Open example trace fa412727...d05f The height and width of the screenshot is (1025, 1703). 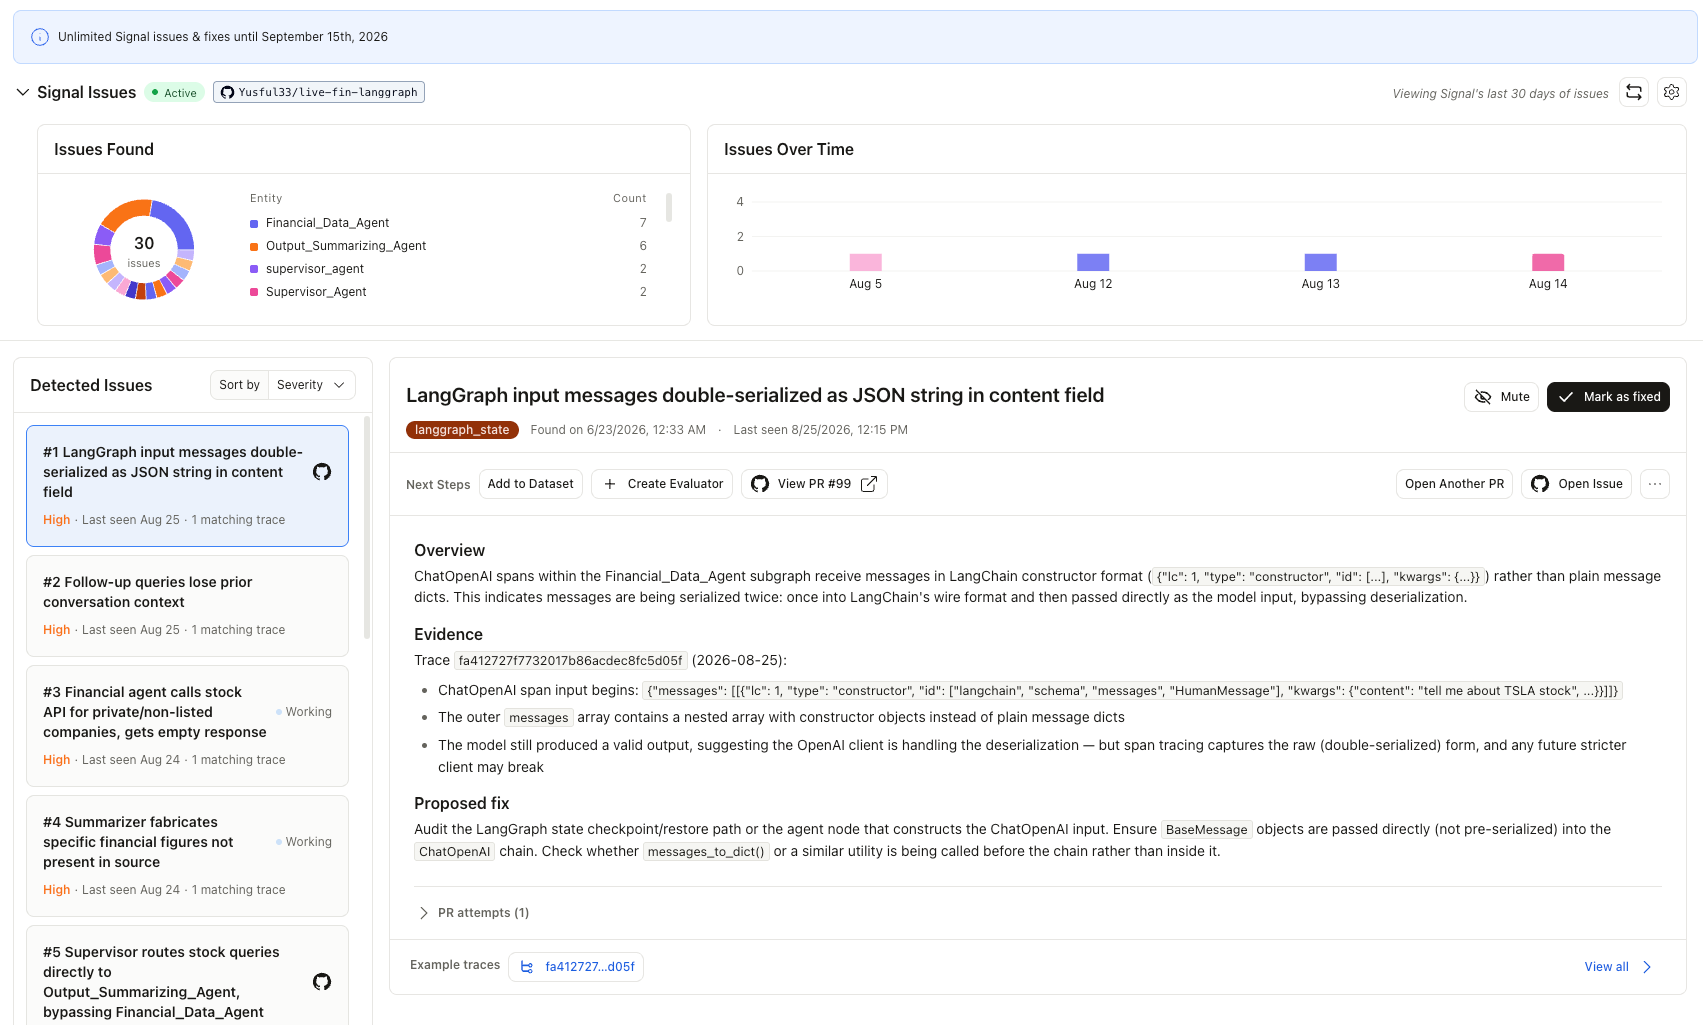(576, 967)
